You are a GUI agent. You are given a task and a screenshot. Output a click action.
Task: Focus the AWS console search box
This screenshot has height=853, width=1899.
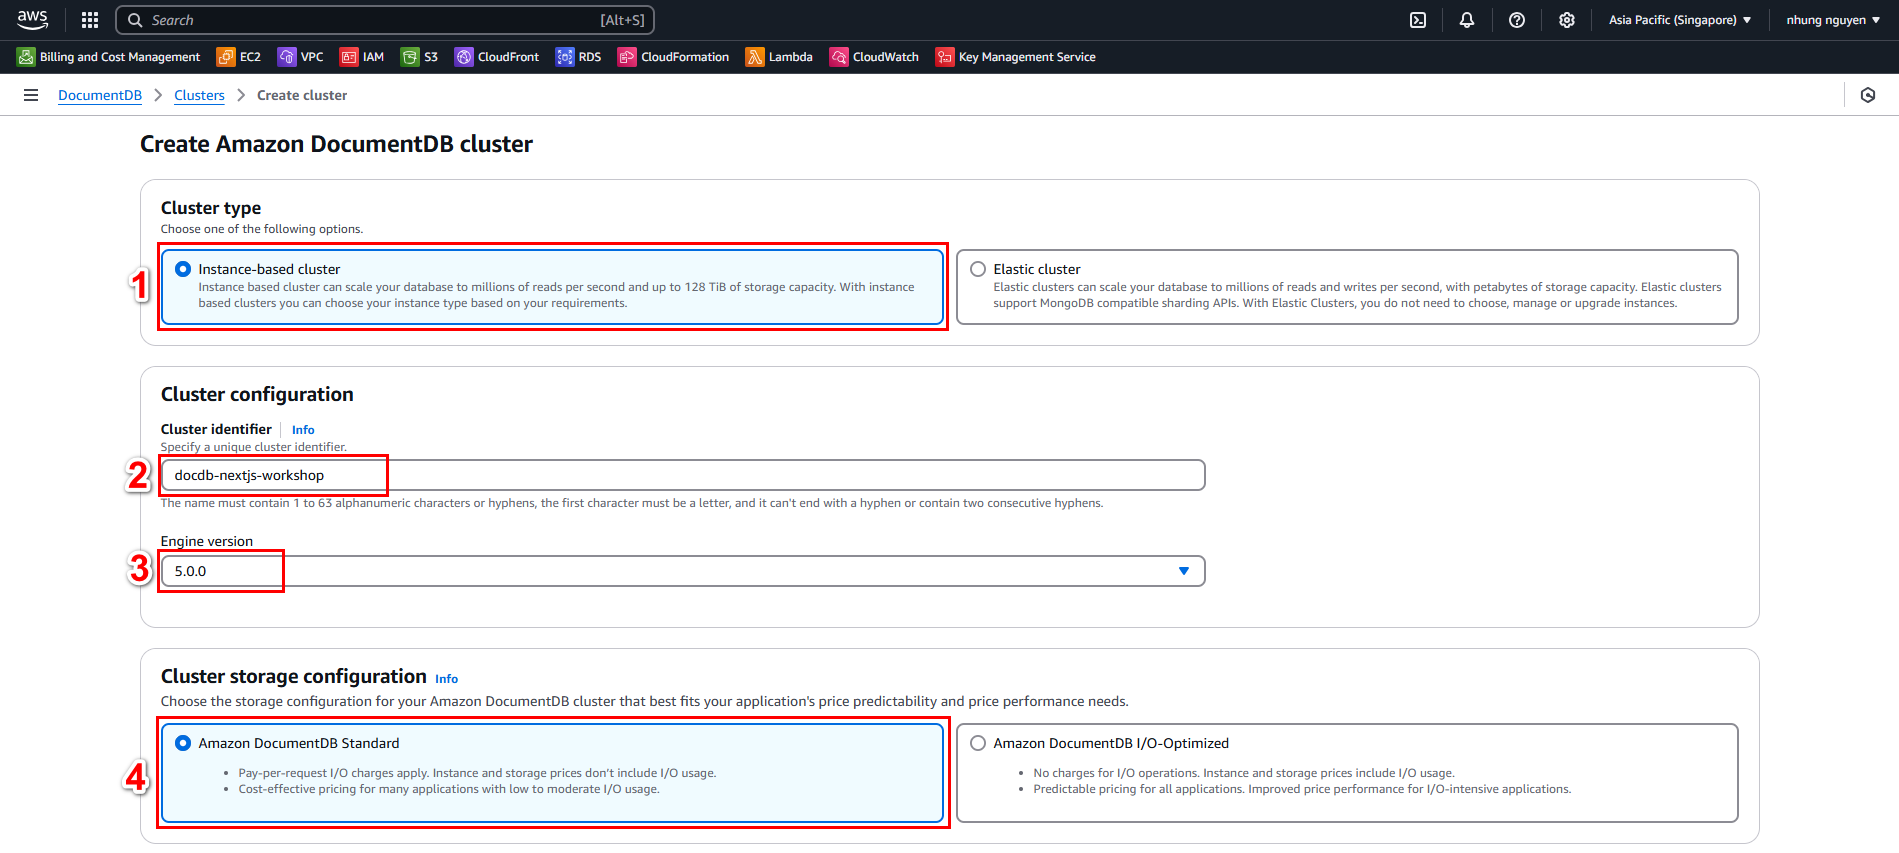(x=385, y=20)
